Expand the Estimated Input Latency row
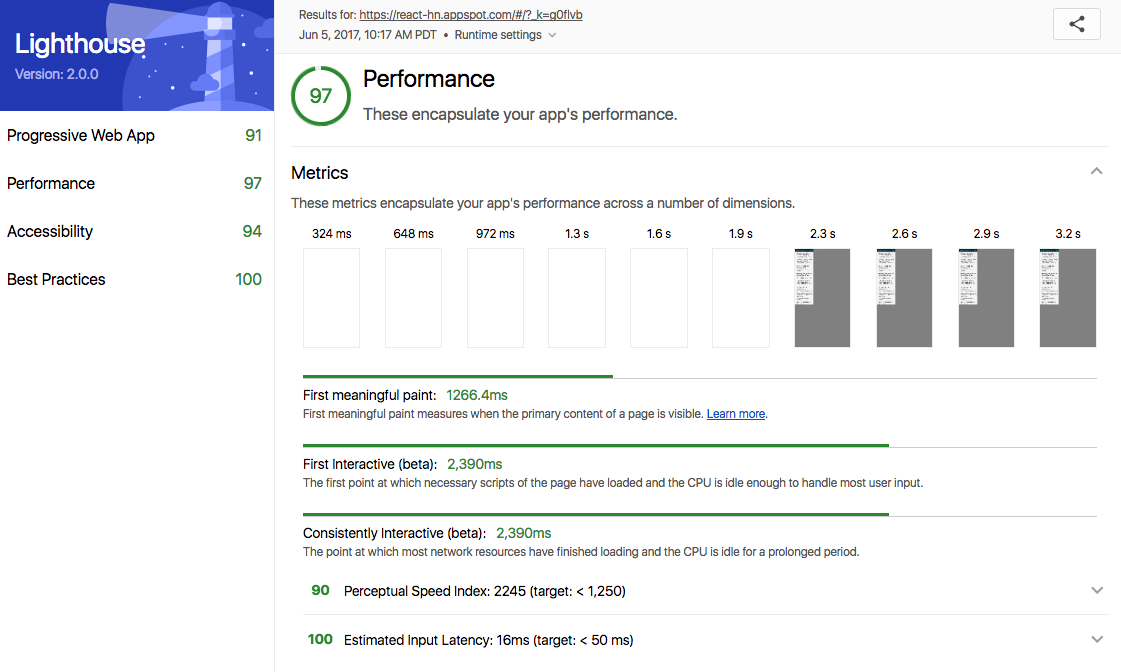This screenshot has height=672, width=1121. [1097, 640]
